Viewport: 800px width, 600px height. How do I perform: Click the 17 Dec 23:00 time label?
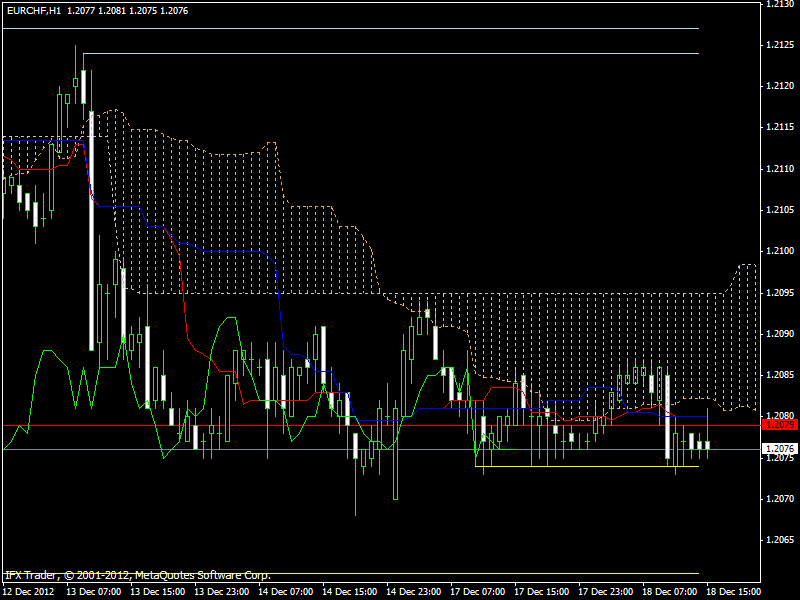606,592
